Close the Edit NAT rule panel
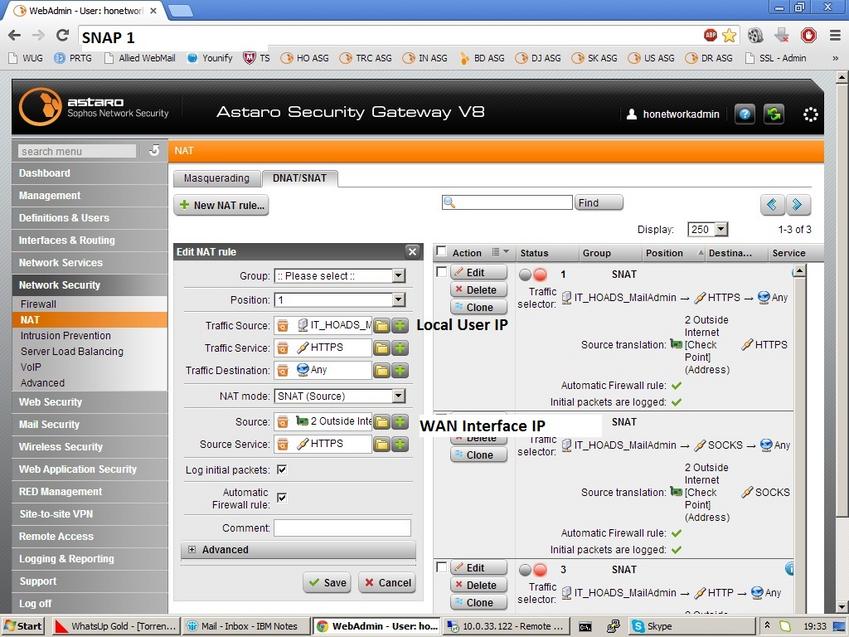Viewport: 849px width, 637px height. click(412, 251)
